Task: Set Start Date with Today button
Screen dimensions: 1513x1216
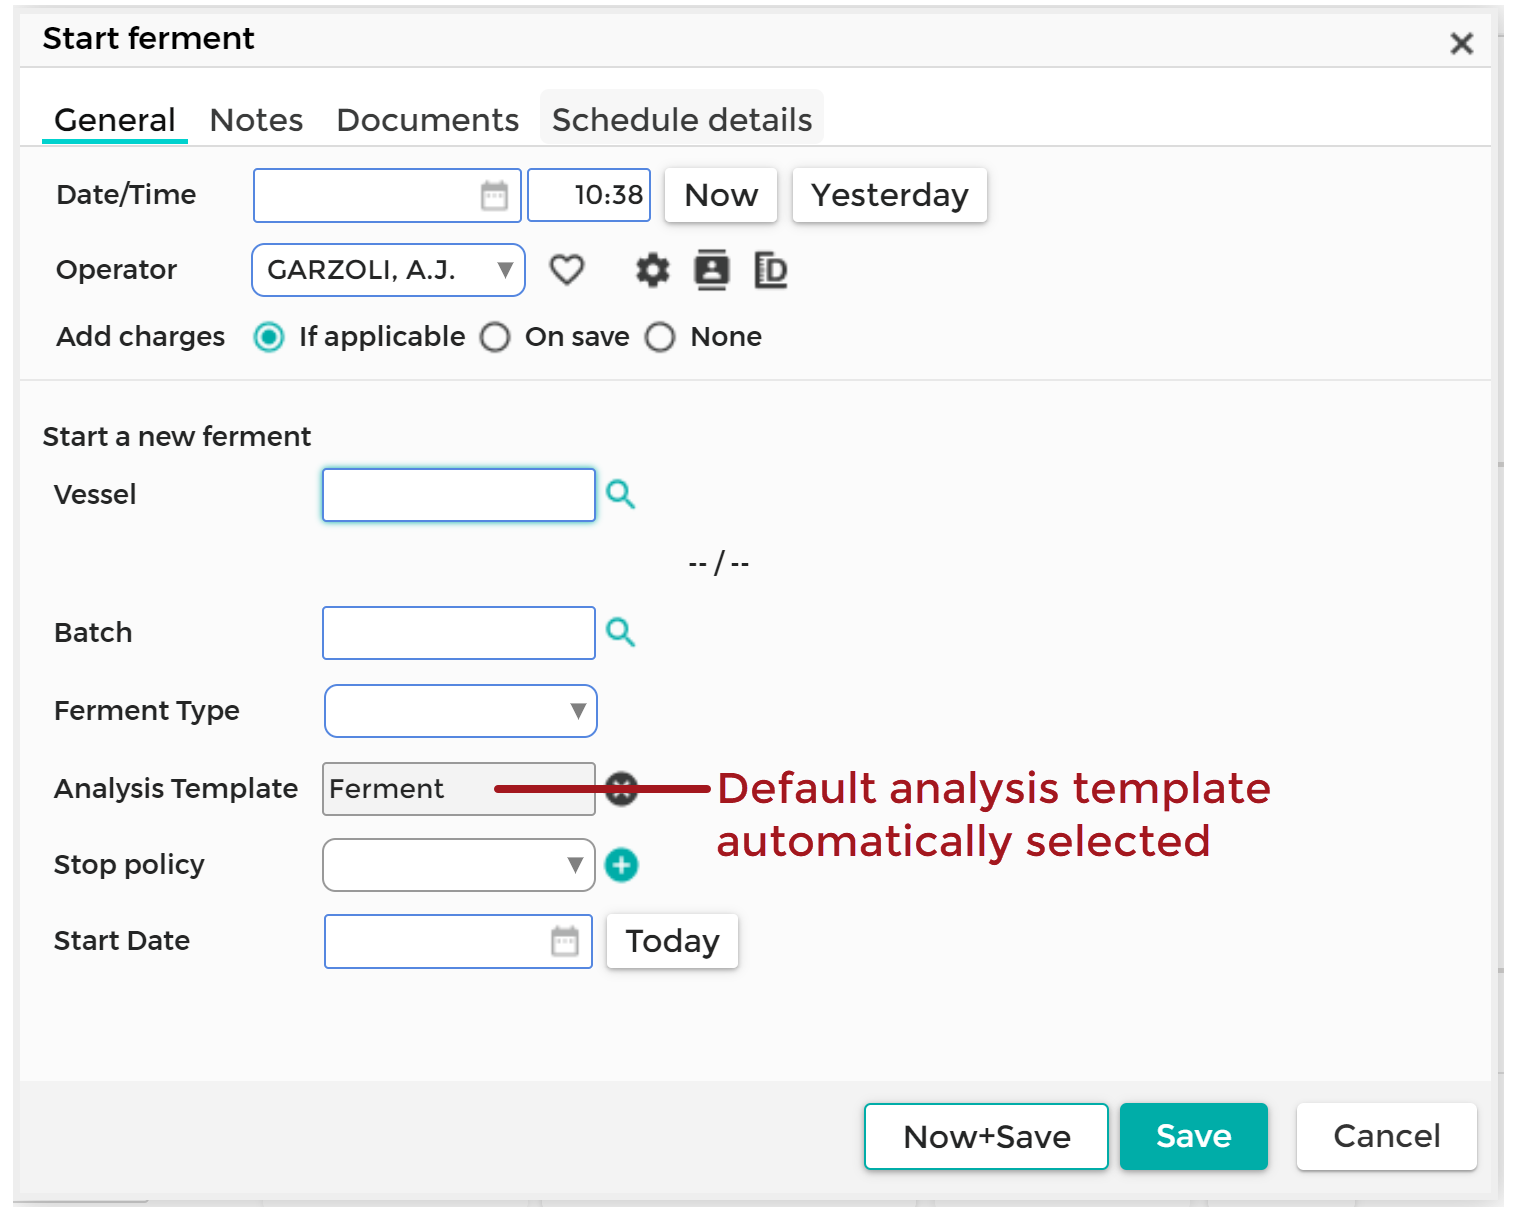Action: point(673,941)
